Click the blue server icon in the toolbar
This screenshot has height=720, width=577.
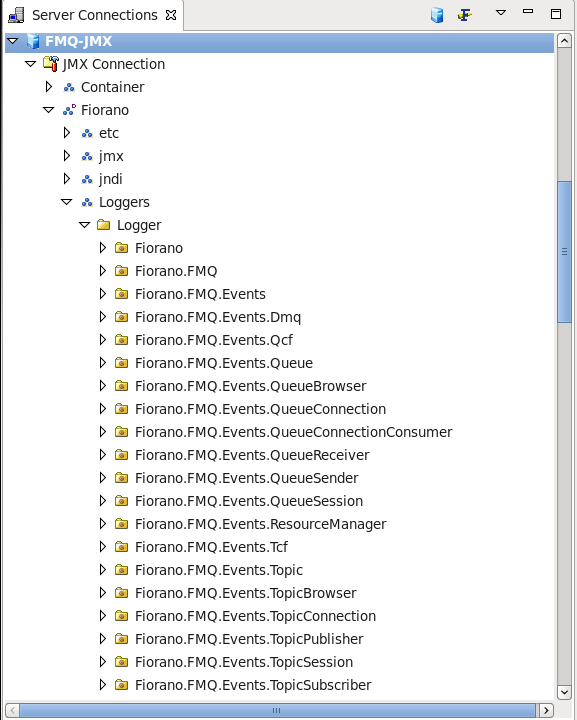437,15
